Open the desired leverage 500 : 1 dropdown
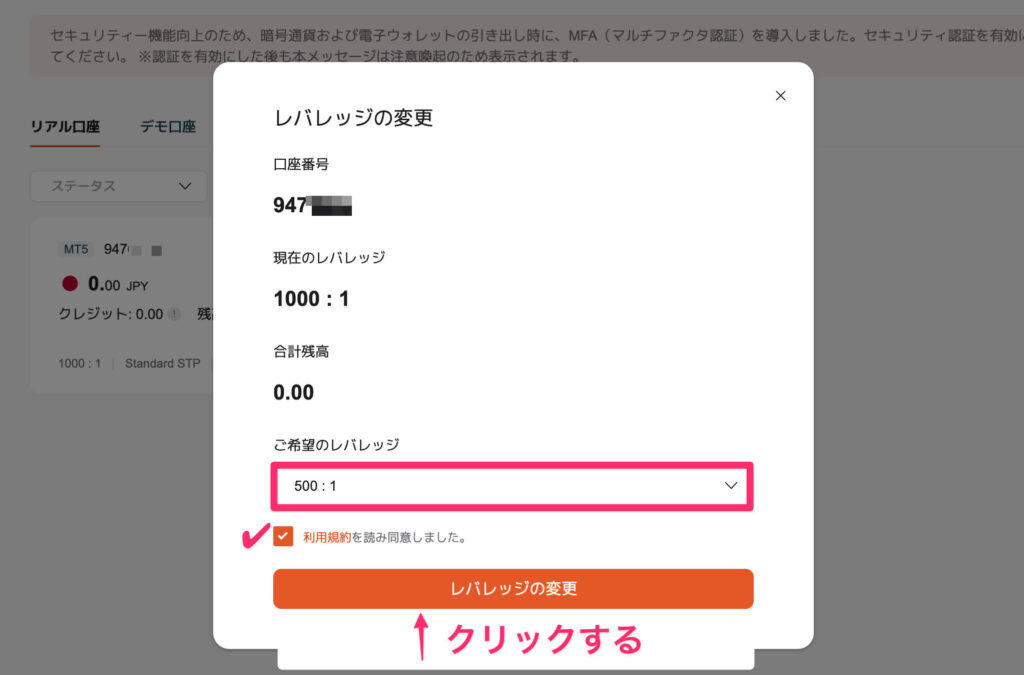The width and height of the screenshot is (1024, 675). [x=512, y=486]
